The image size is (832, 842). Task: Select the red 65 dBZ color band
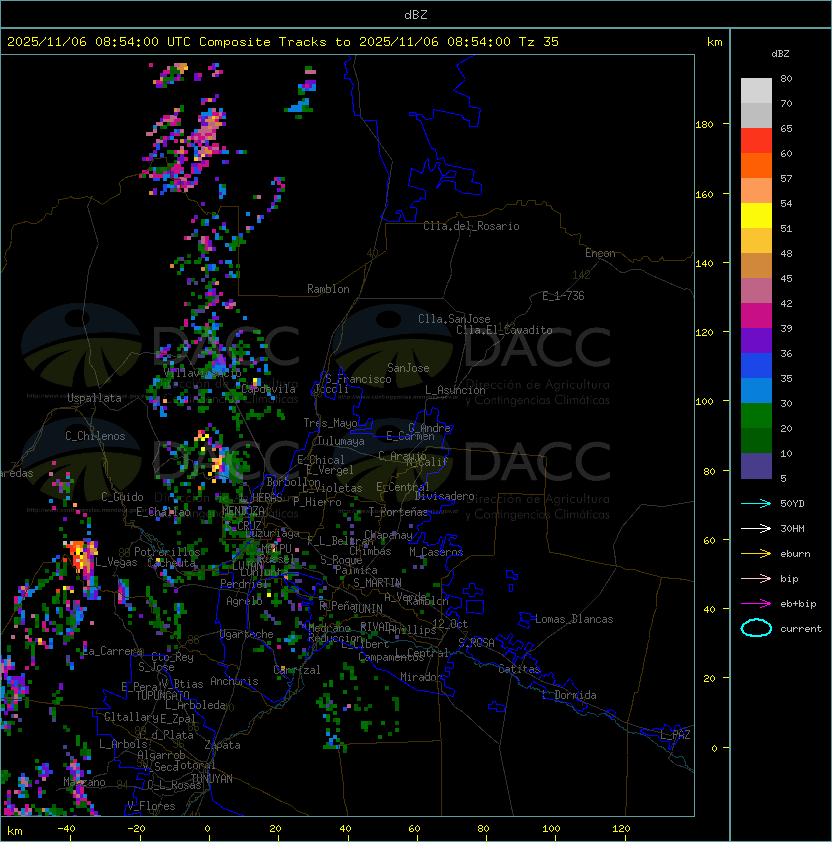(x=756, y=140)
